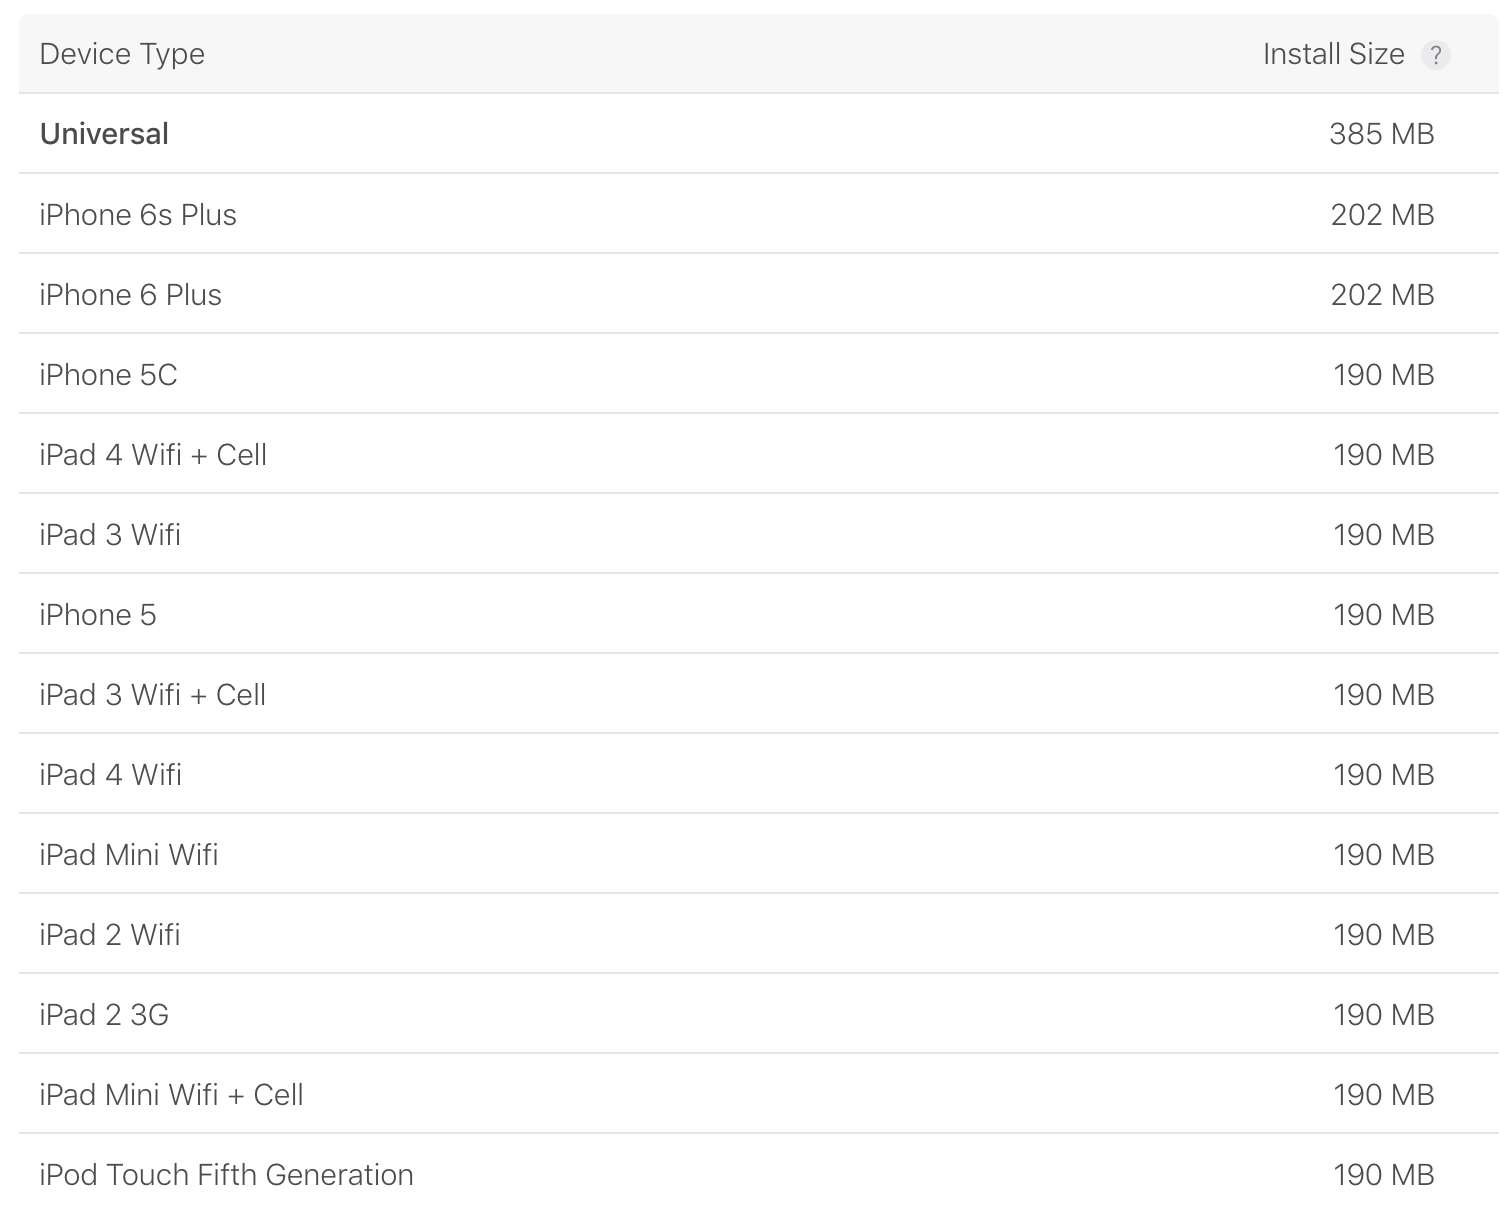
Task: Select the iPhone 5 device row
Action: click(758, 614)
